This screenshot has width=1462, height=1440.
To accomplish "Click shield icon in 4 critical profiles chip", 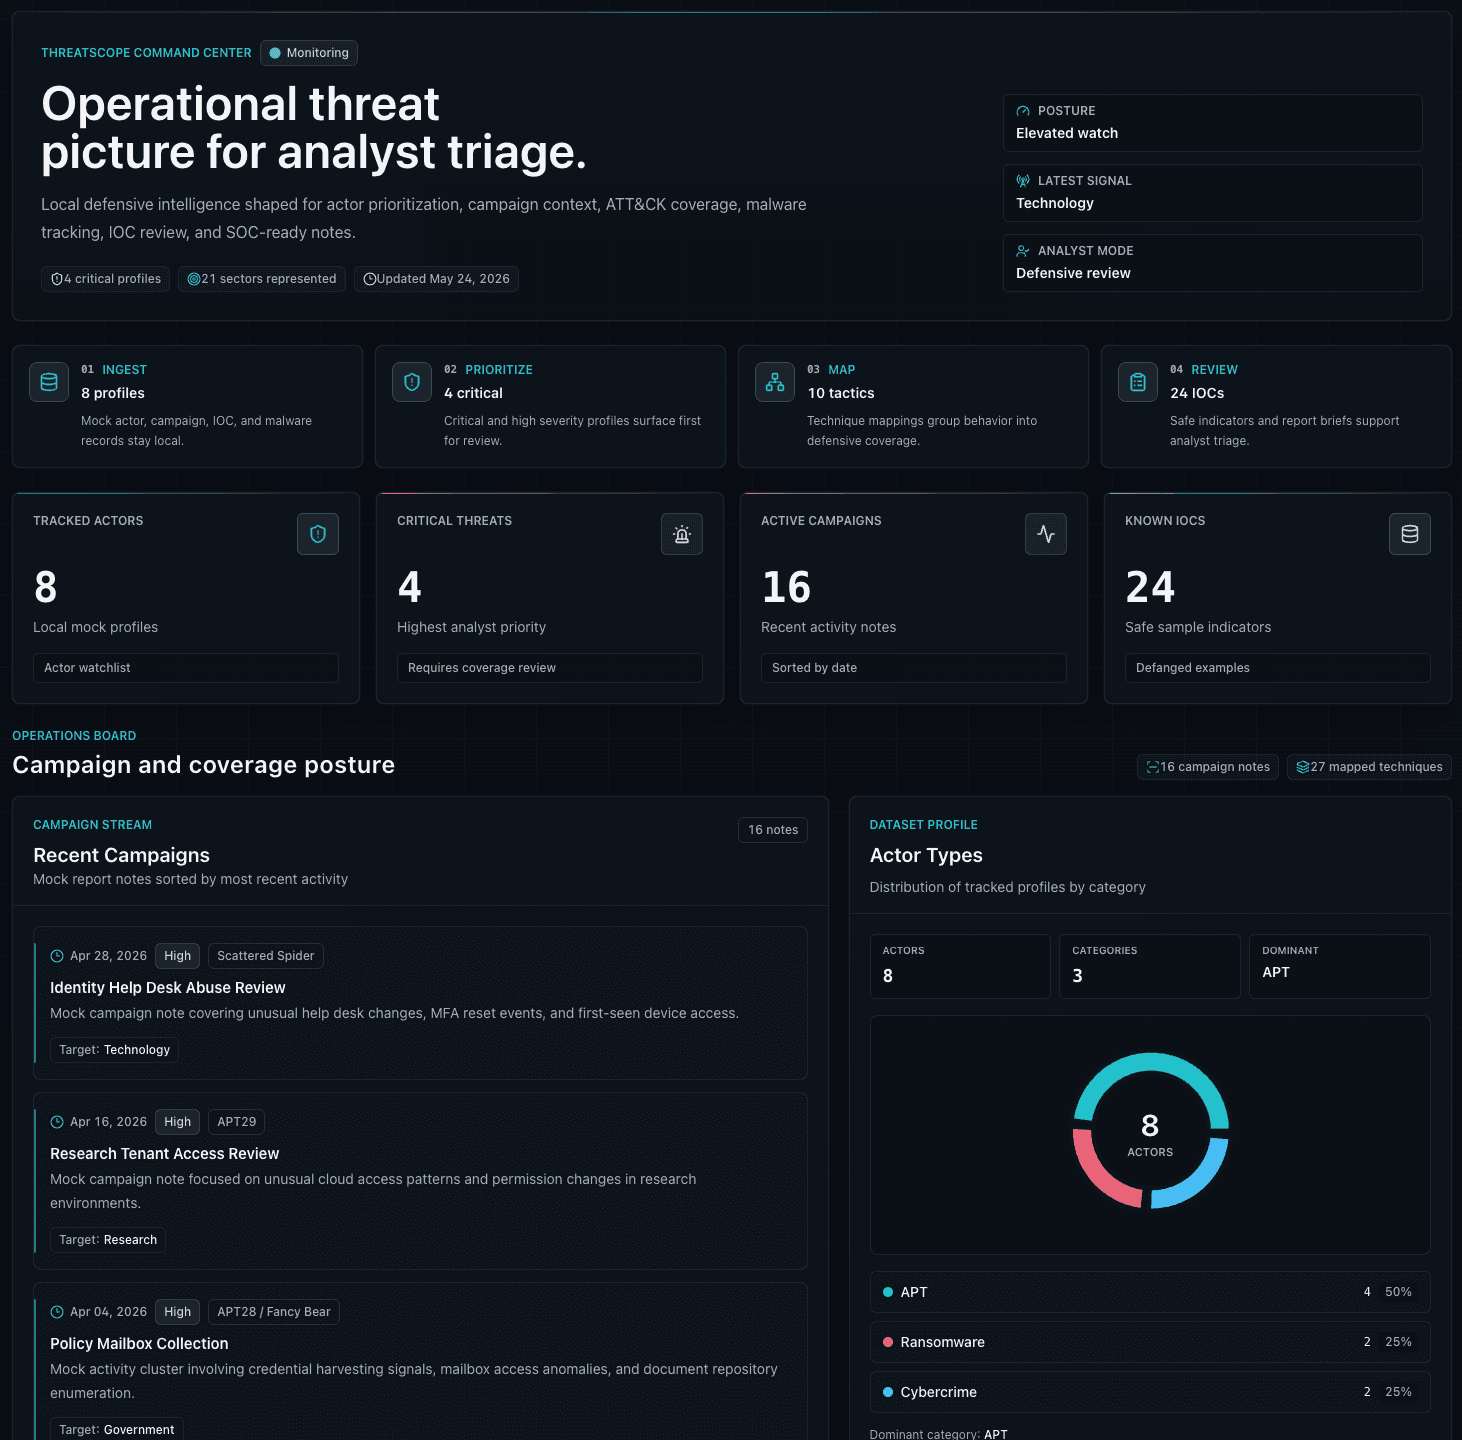I will pos(57,279).
